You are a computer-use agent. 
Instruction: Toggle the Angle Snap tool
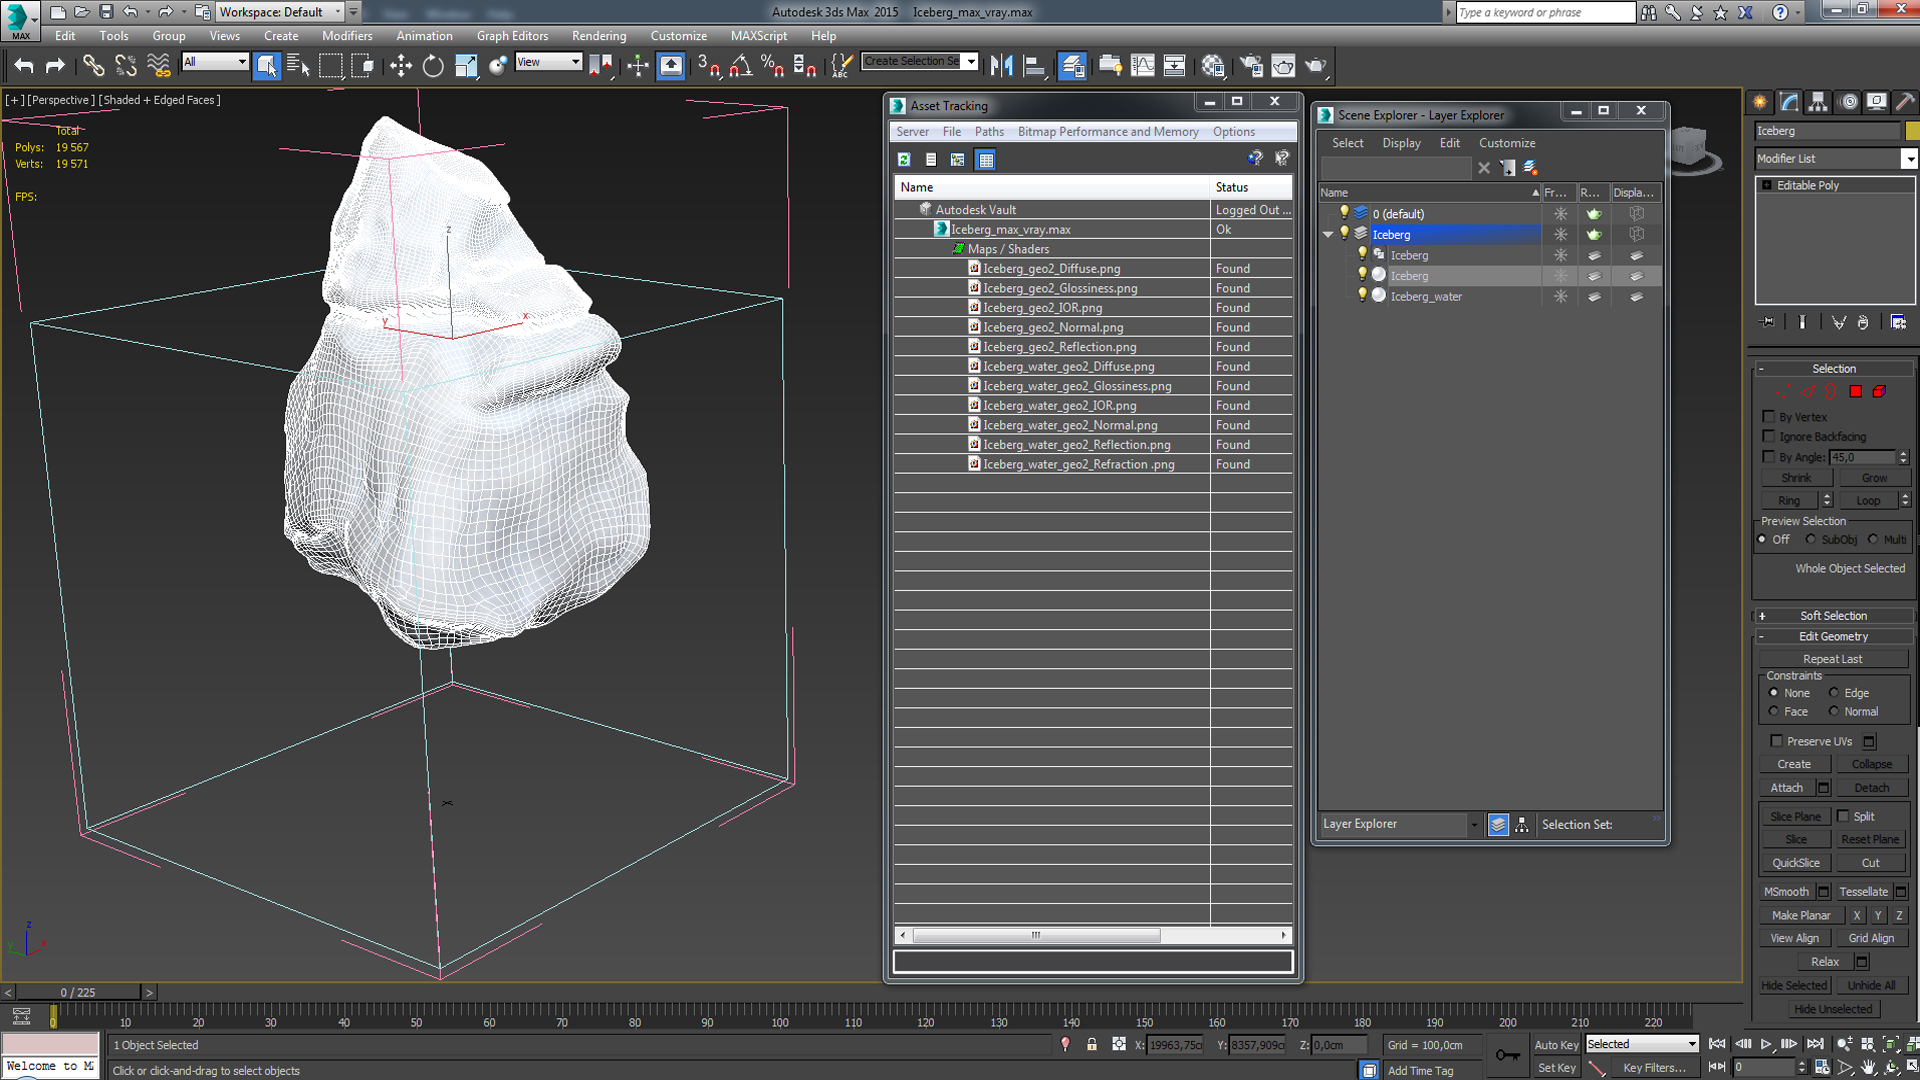(740, 66)
